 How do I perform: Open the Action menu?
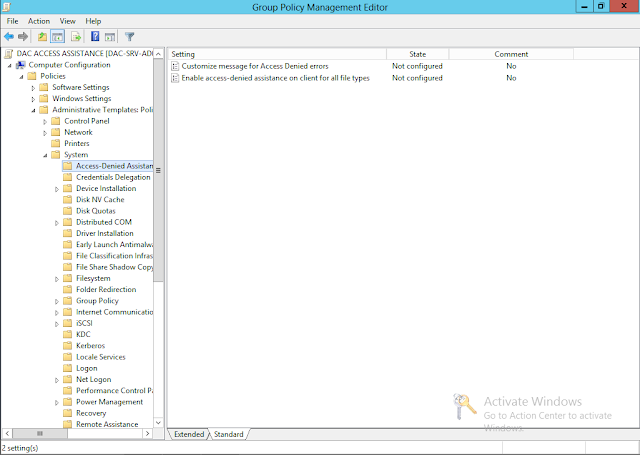[39, 21]
